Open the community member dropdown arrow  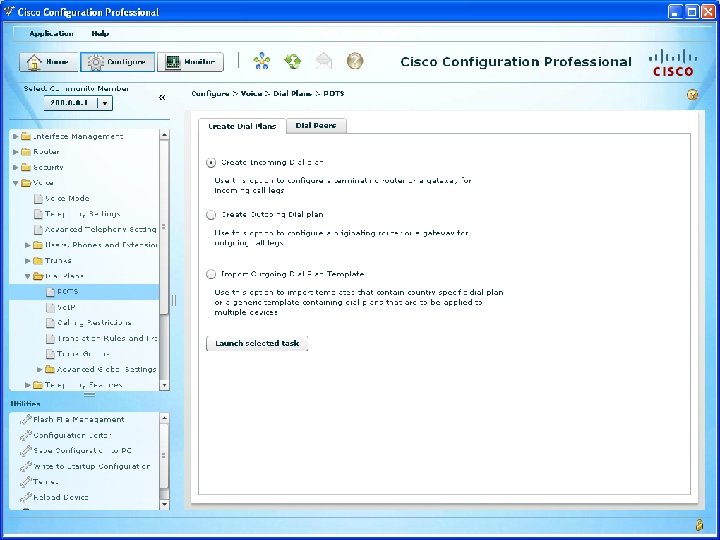click(x=105, y=103)
